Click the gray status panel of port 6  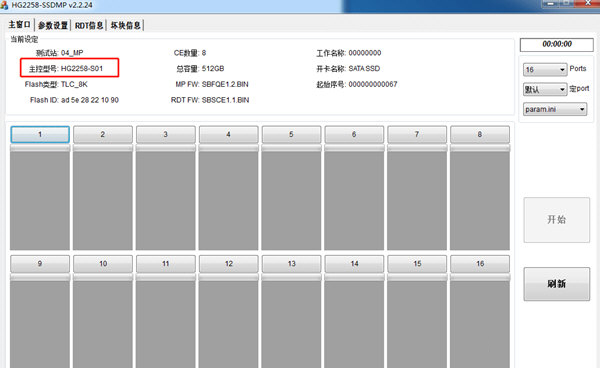354,201
